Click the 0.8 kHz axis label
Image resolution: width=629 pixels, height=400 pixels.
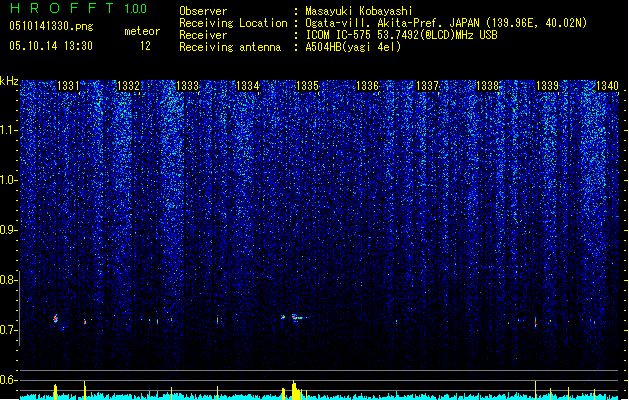(x=8, y=280)
